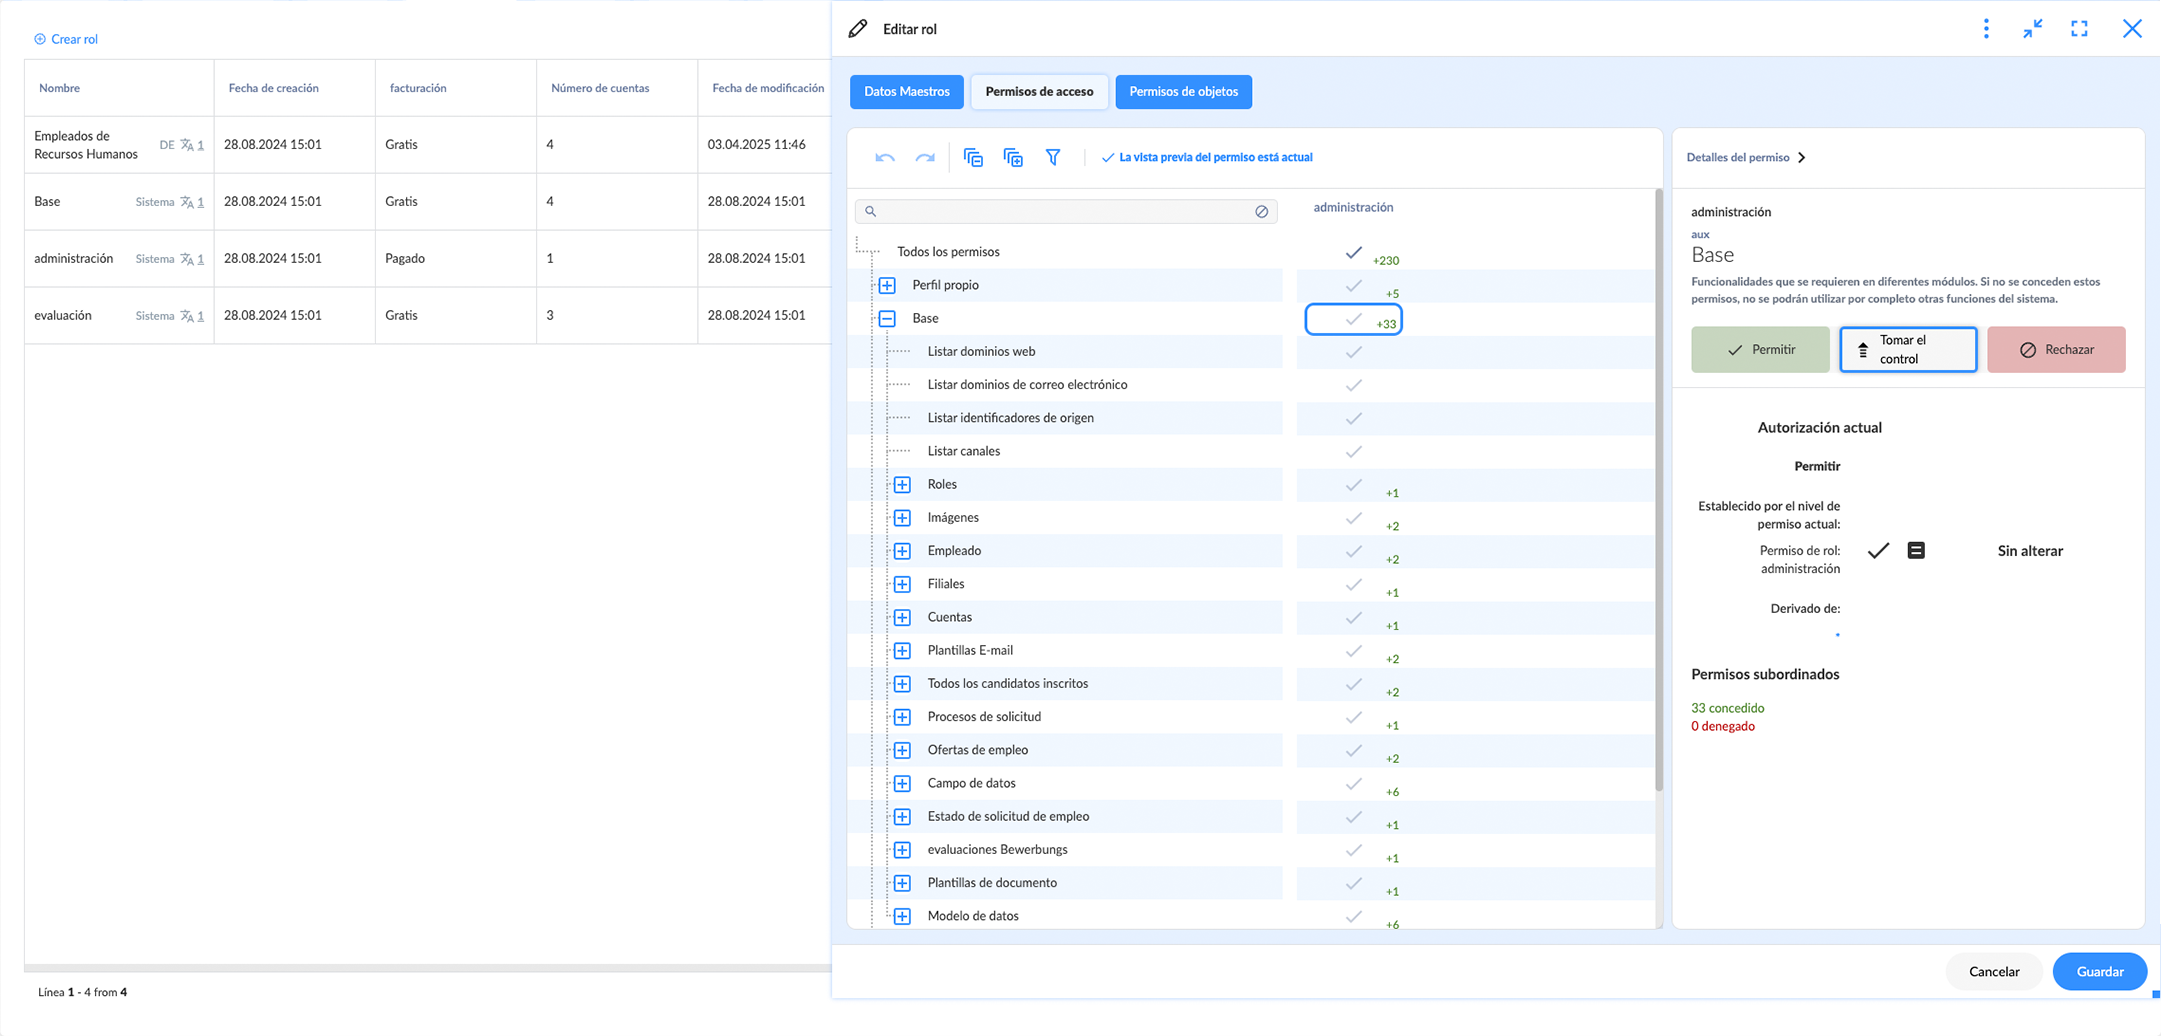Click the roles table horizontal scrollbar
Image resolution: width=2161 pixels, height=1036 pixels.
(428, 968)
